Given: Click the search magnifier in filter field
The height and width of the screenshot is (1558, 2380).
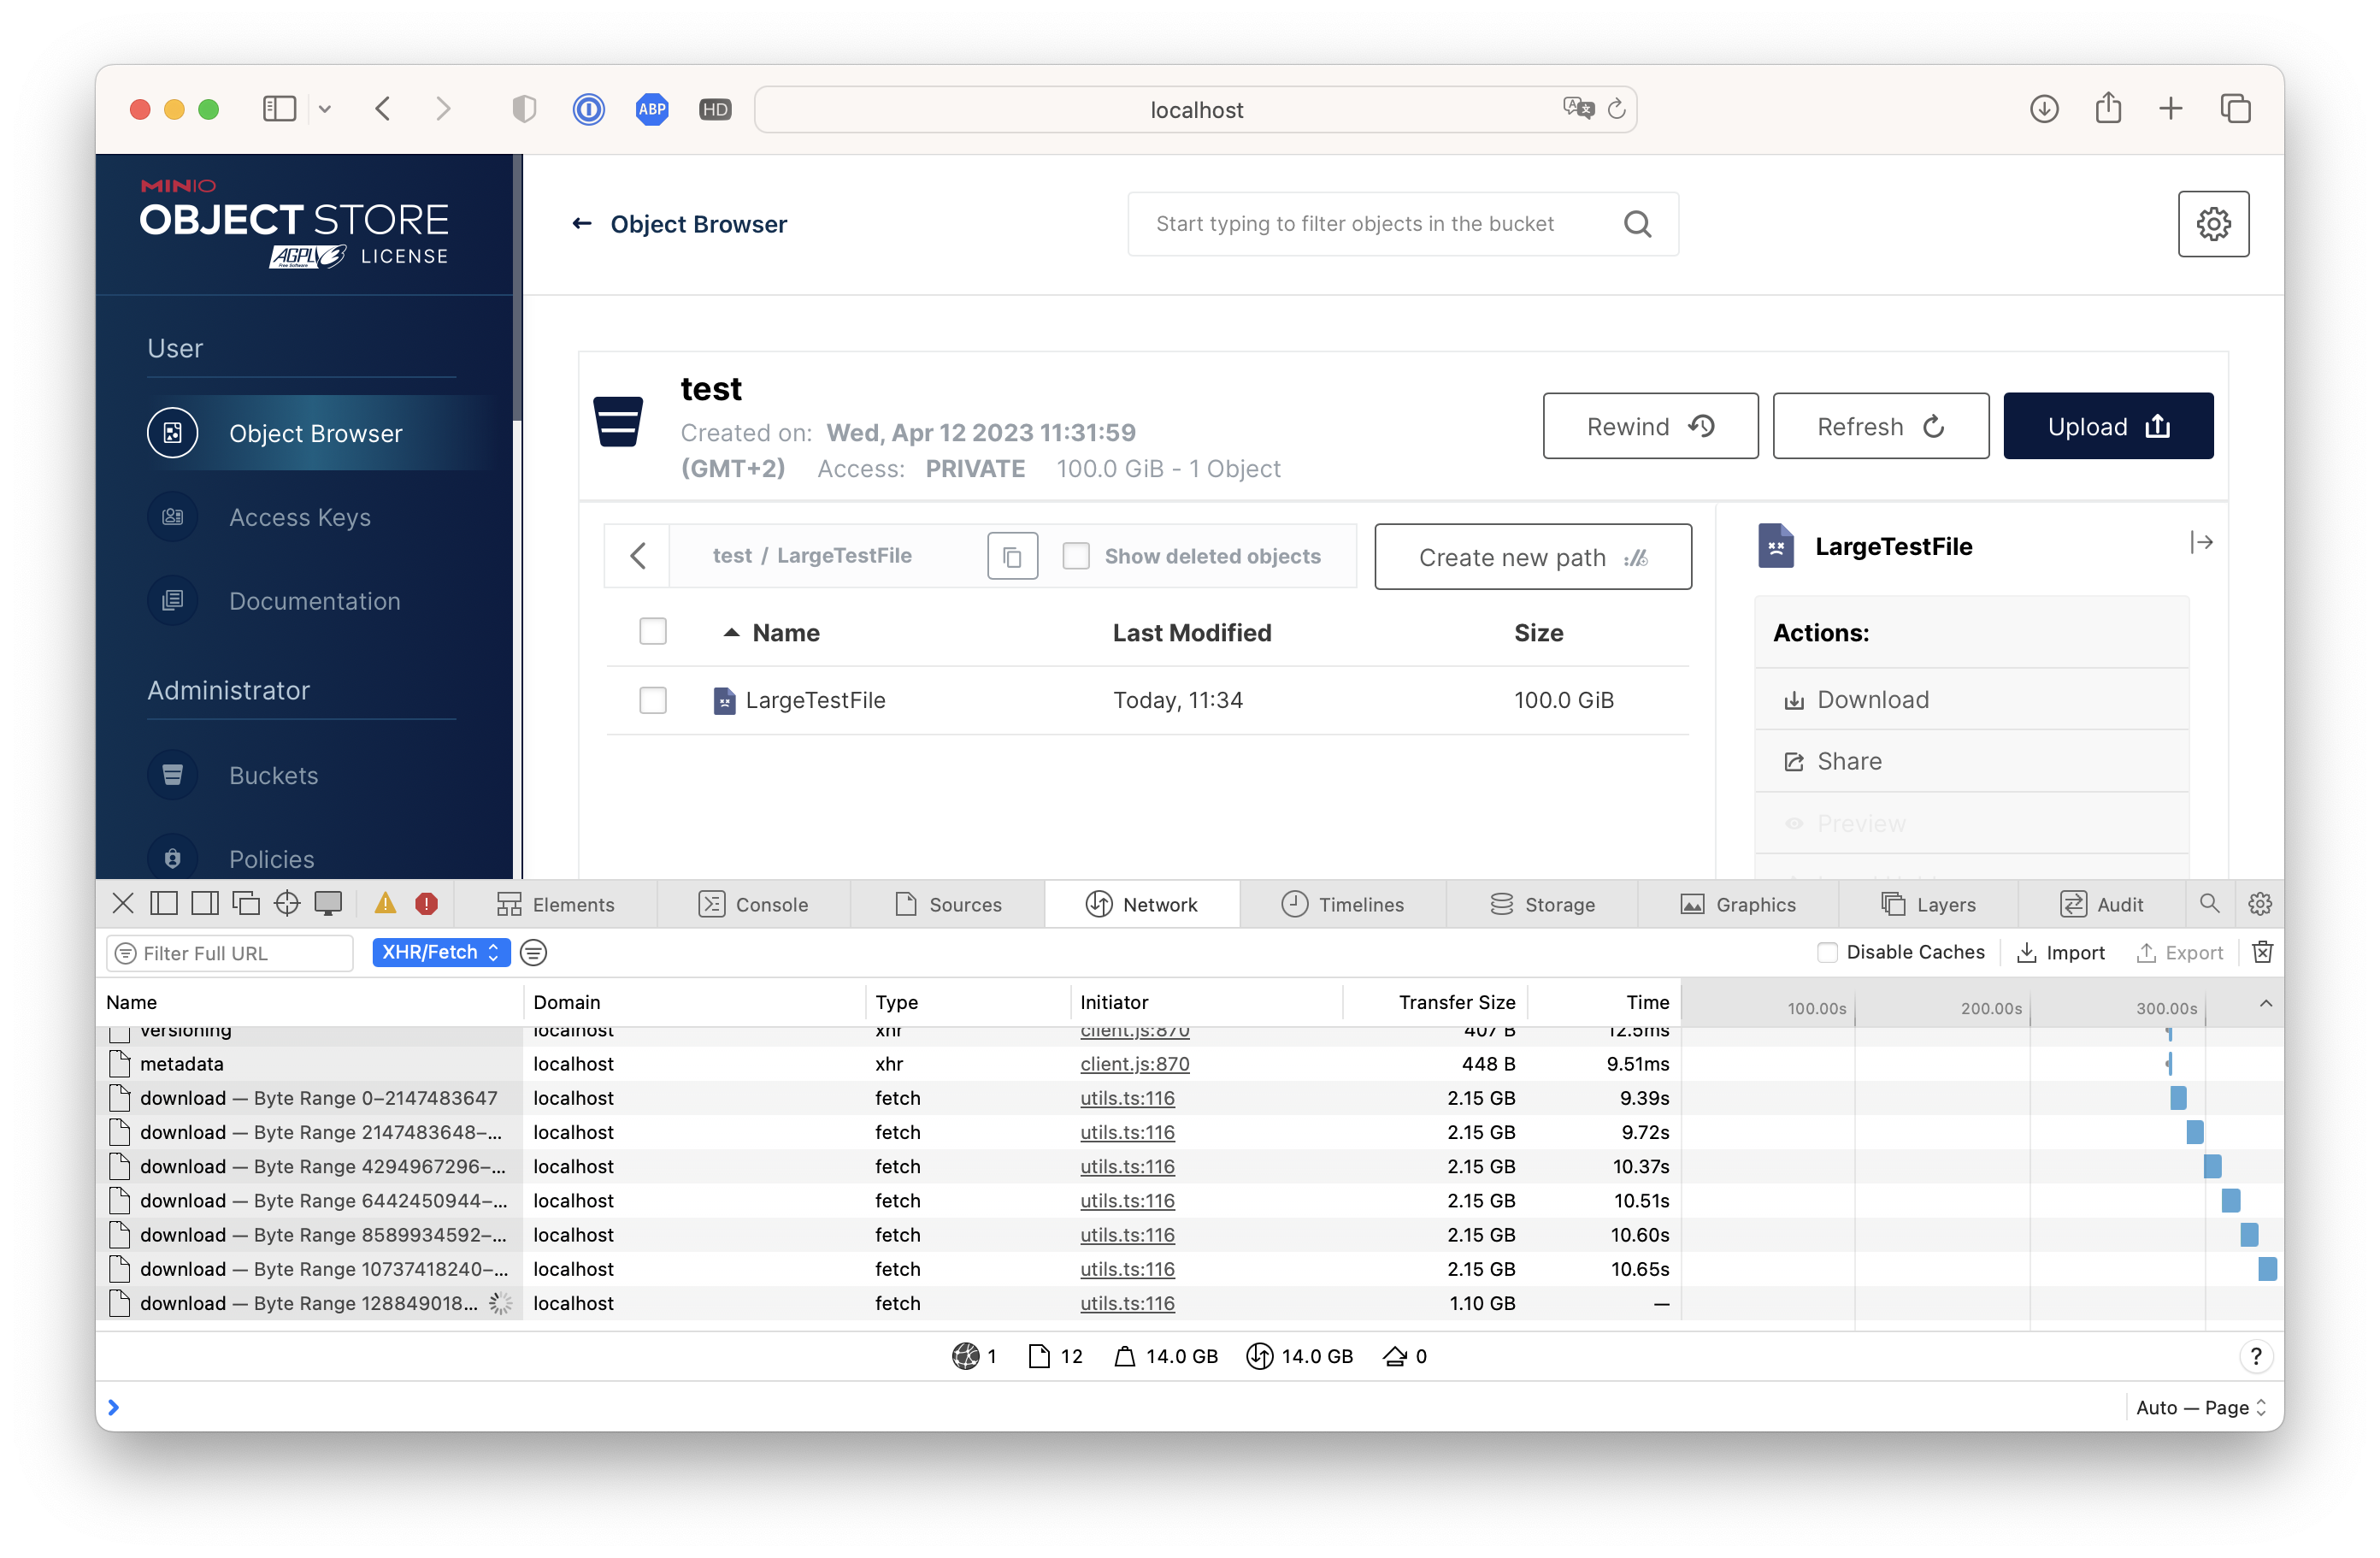Looking at the screenshot, I should (1637, 223).
